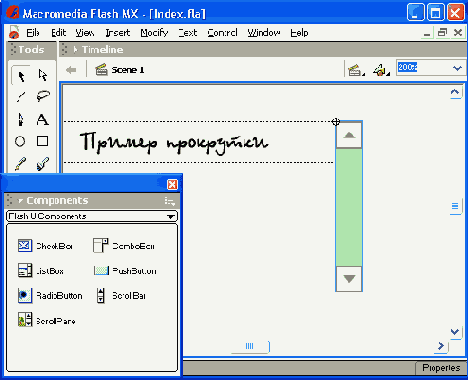Expand the Timeline panel

75,49
